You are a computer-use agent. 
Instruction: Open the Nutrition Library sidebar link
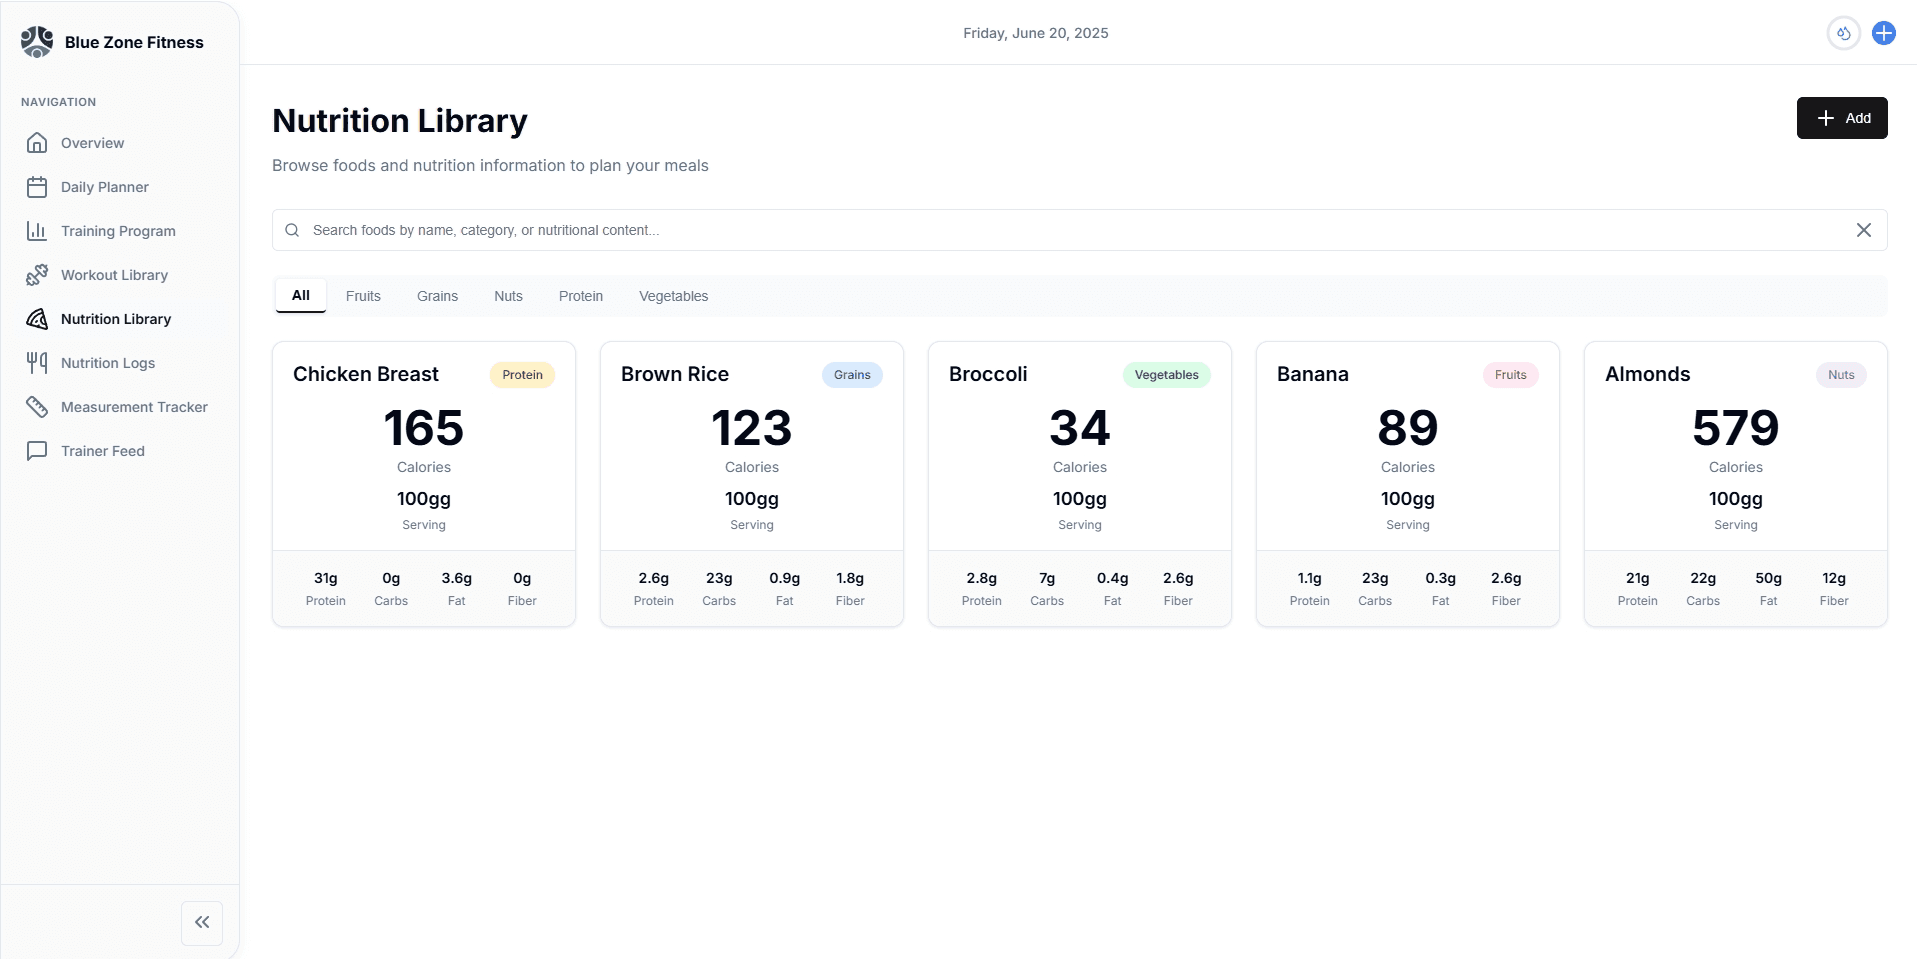tap(116, 319)
